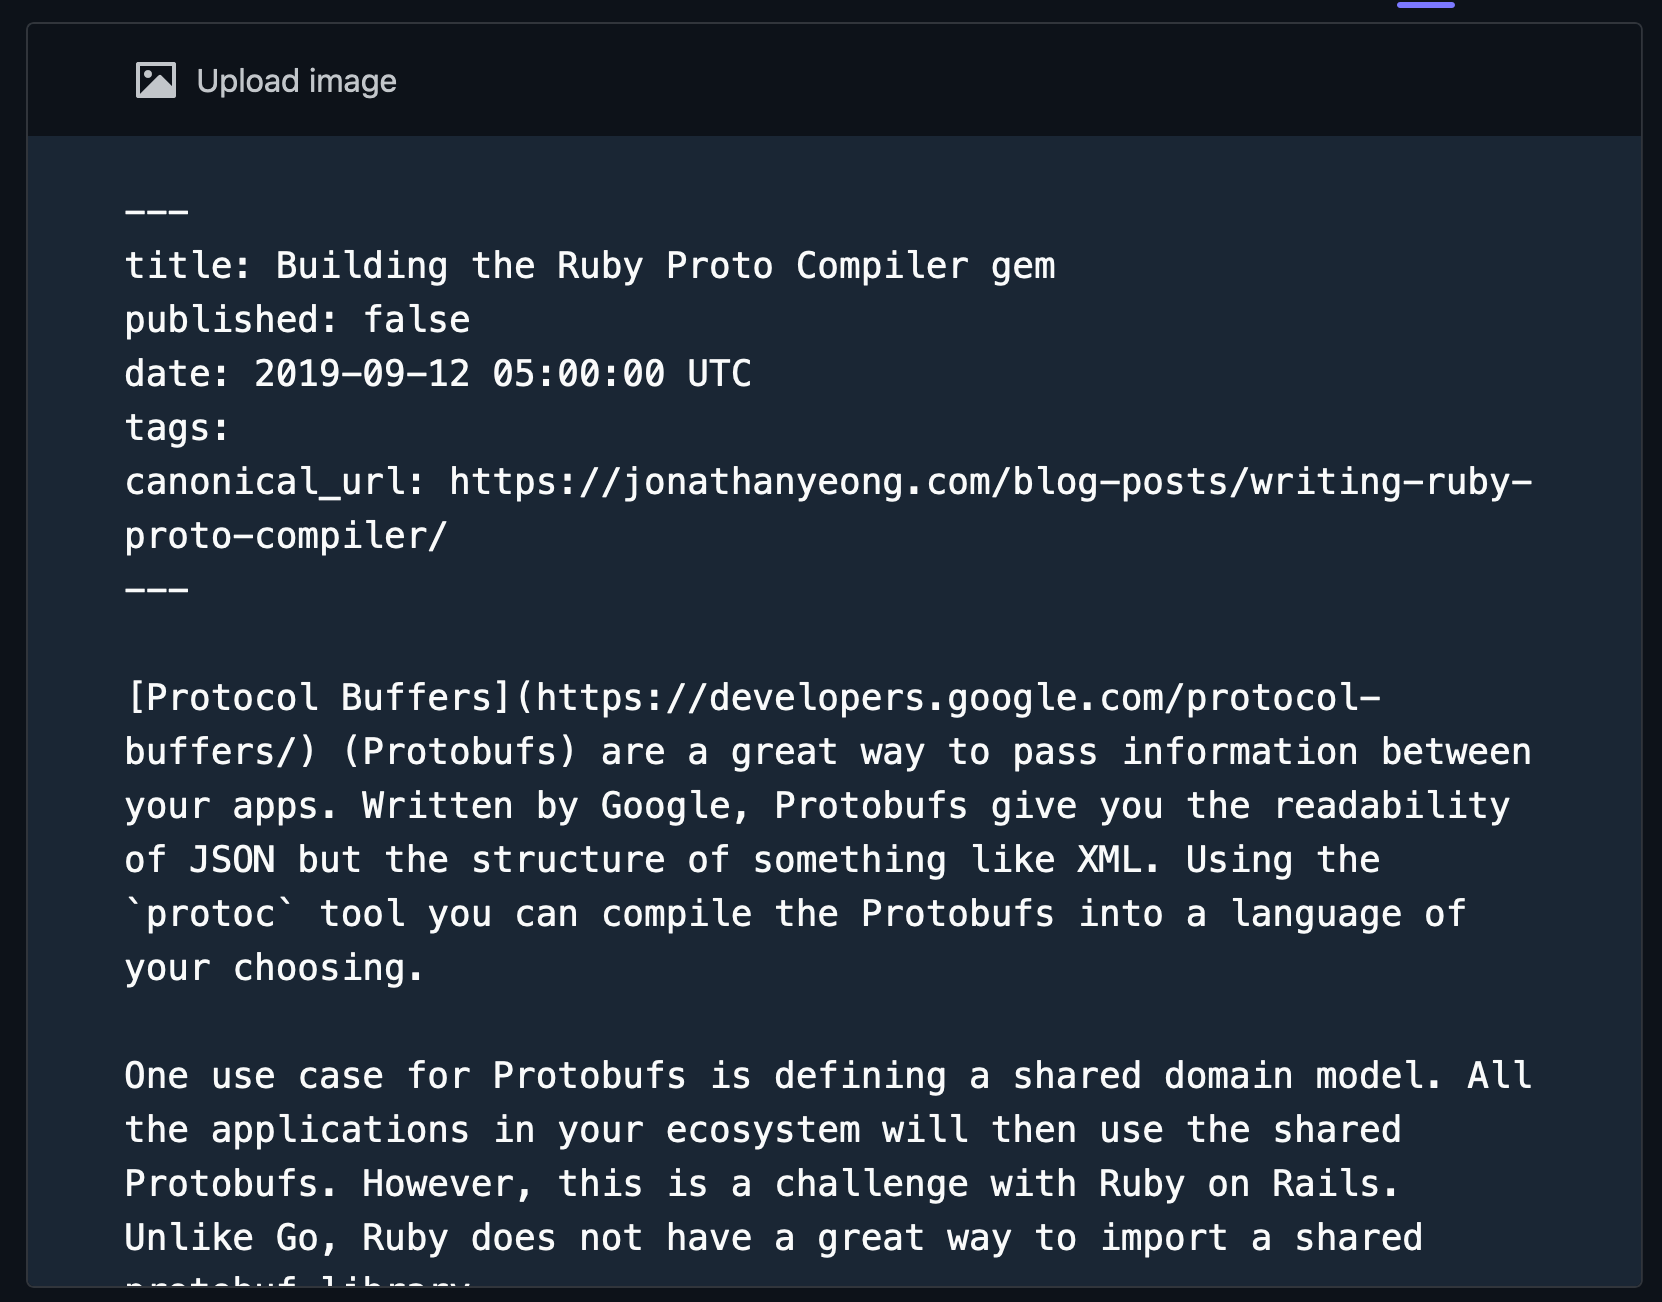
Task: Click the title front matter line
Action: (590, 265)
